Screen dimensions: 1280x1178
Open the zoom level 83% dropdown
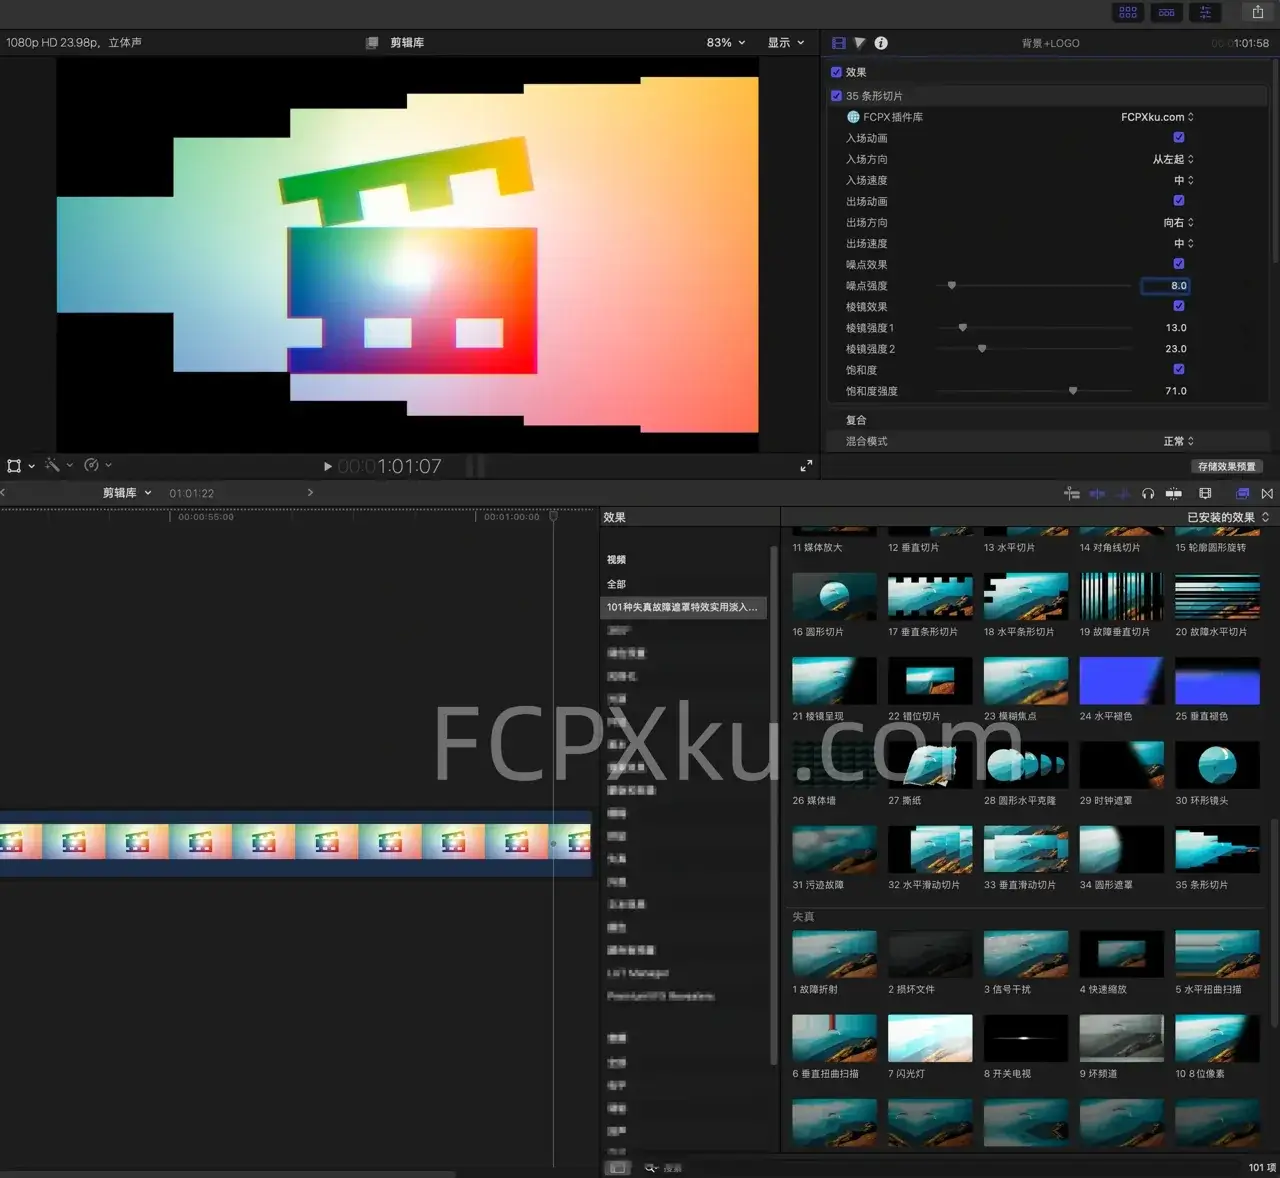click(723, 42)
